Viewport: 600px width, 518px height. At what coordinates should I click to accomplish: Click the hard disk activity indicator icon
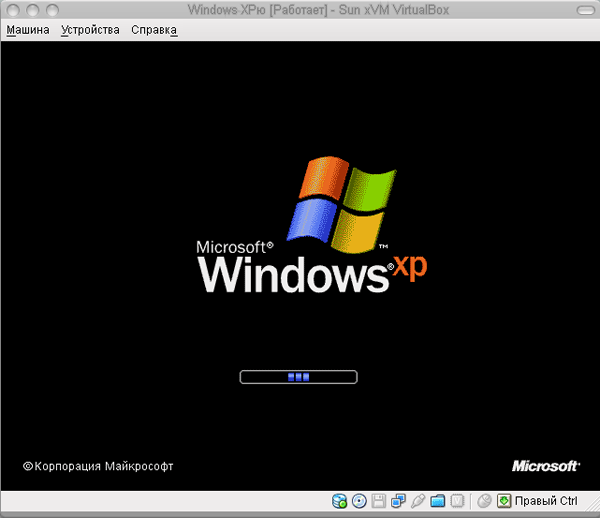coord(339,501)
